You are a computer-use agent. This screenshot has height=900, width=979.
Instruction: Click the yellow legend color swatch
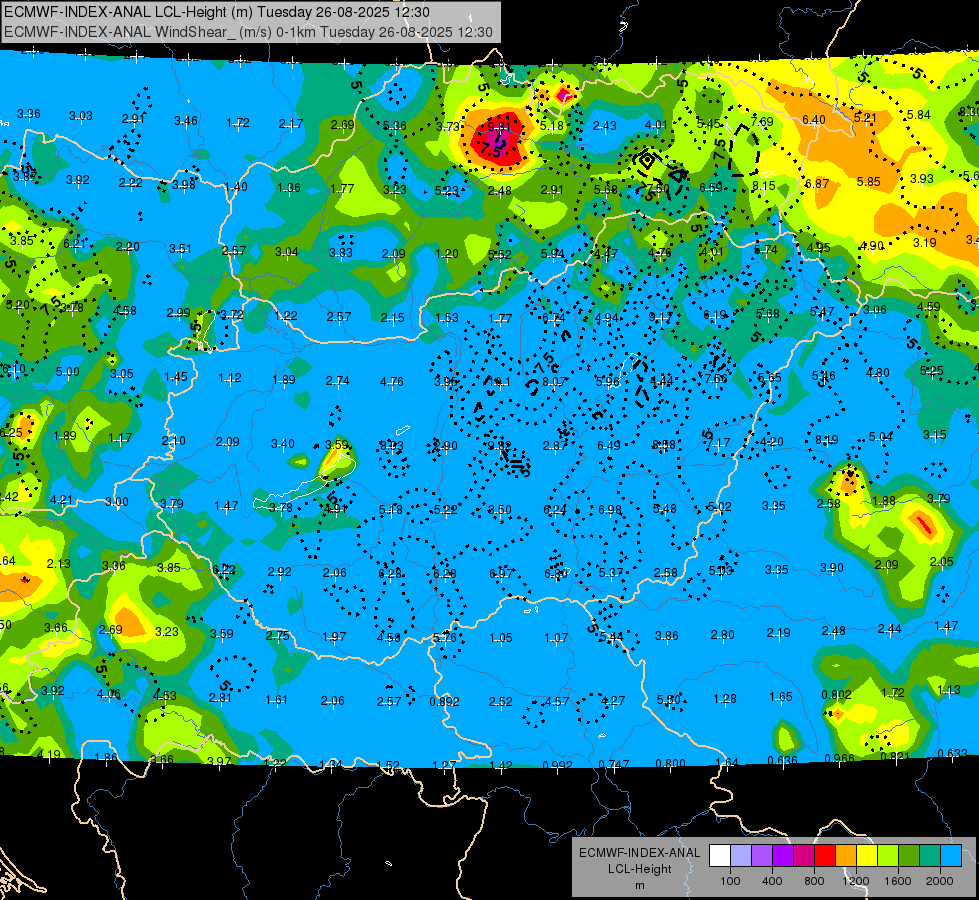[867, 856]
